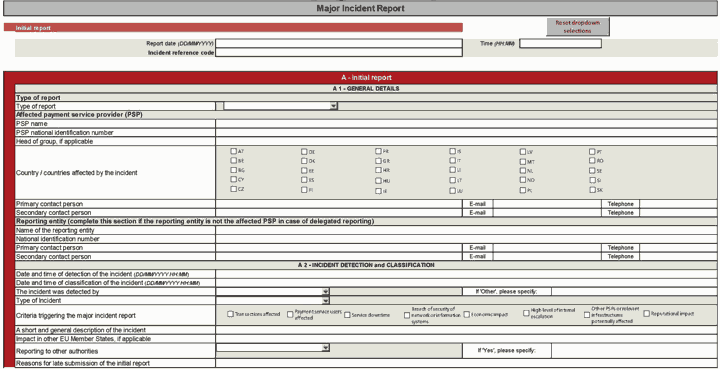Tick the SI country checkbox

tap(592, 180)
